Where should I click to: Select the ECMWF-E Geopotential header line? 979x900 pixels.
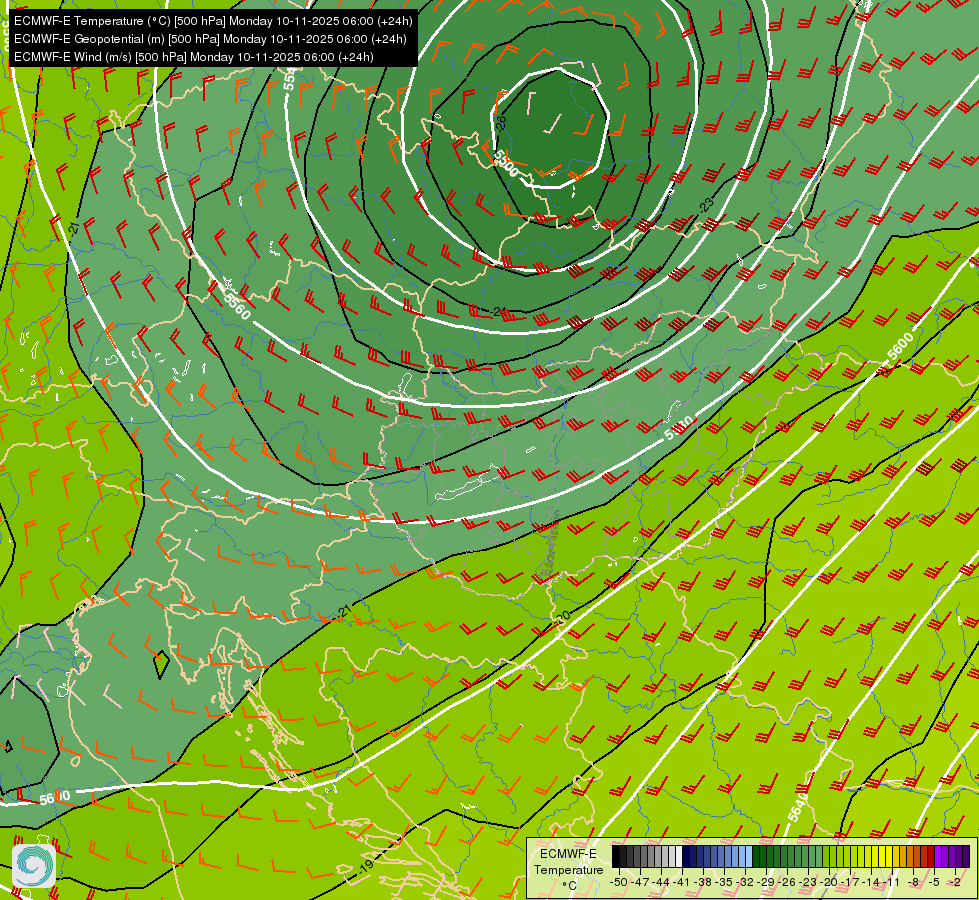(x=210, y=39)
